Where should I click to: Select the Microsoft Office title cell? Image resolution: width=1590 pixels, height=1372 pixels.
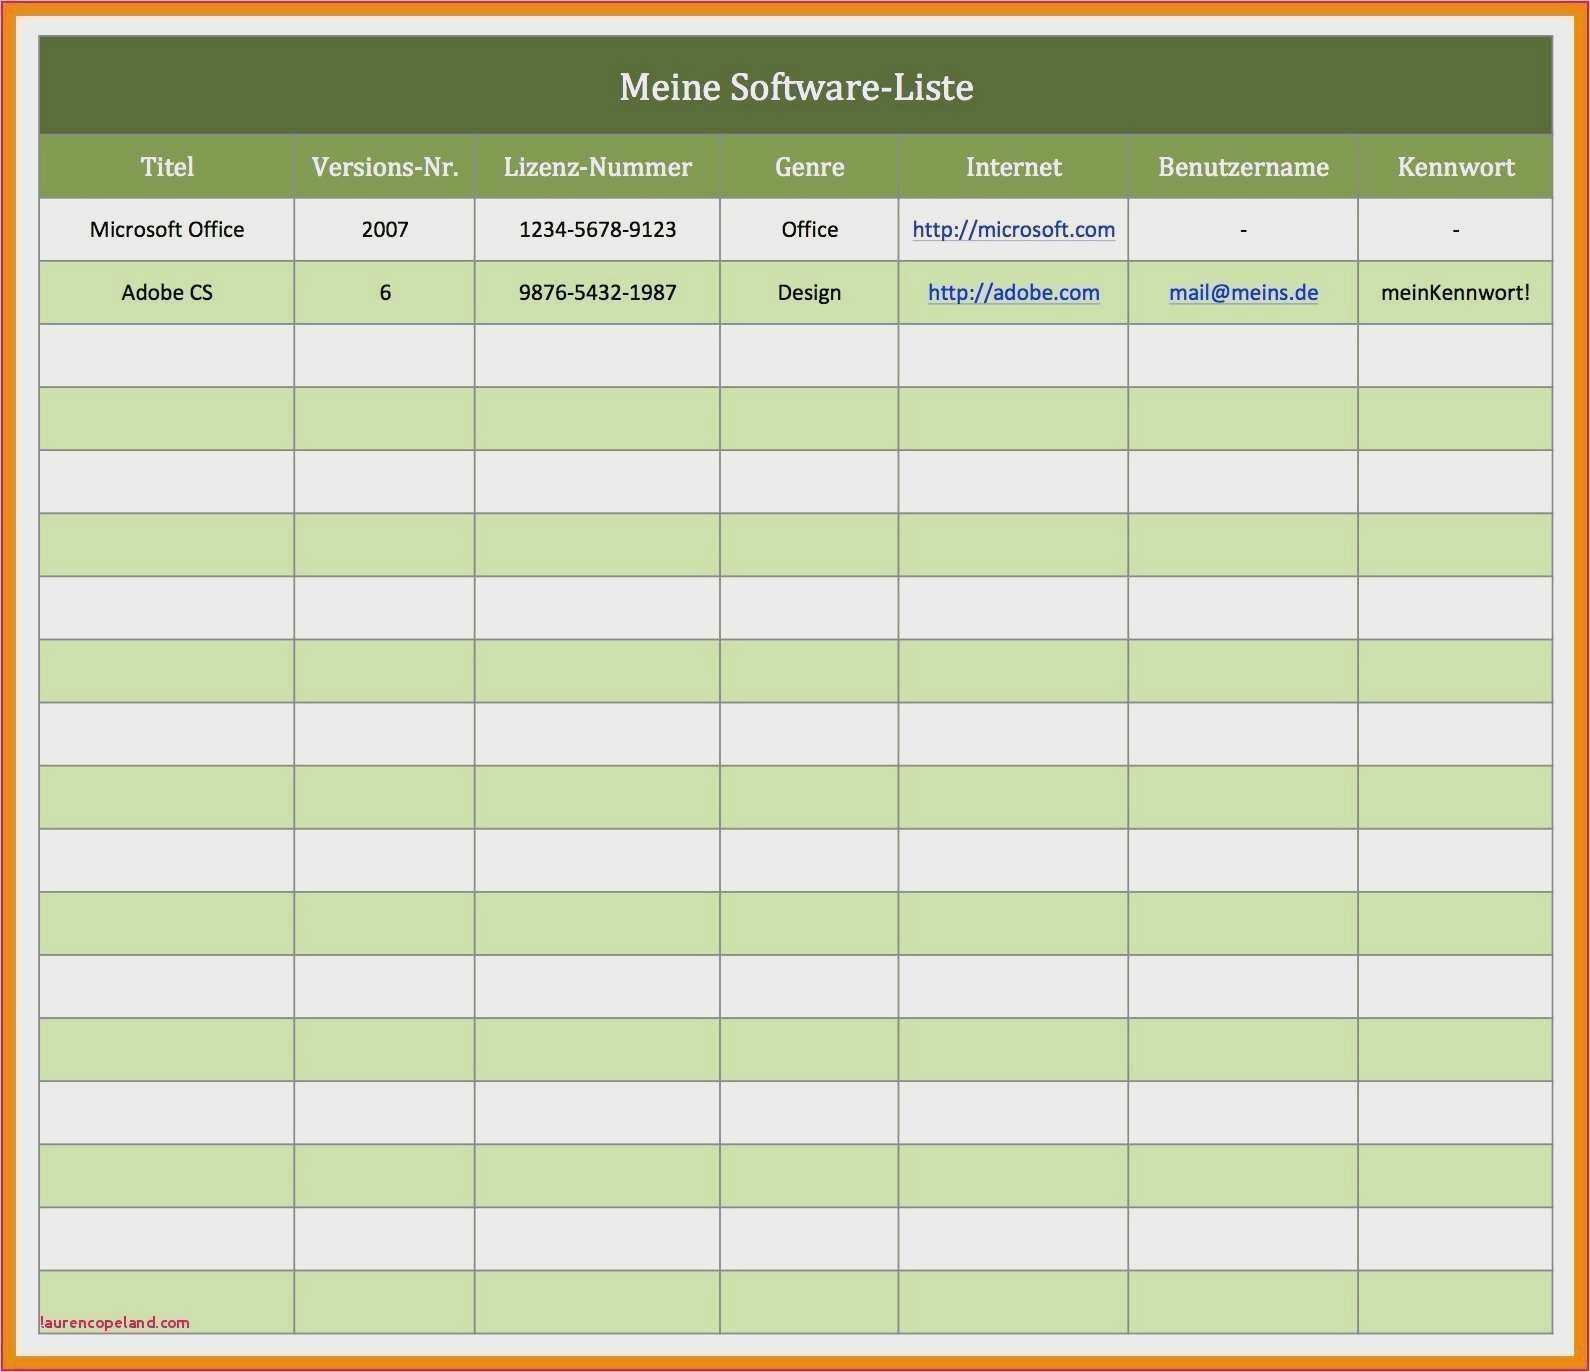pos(167,230)
